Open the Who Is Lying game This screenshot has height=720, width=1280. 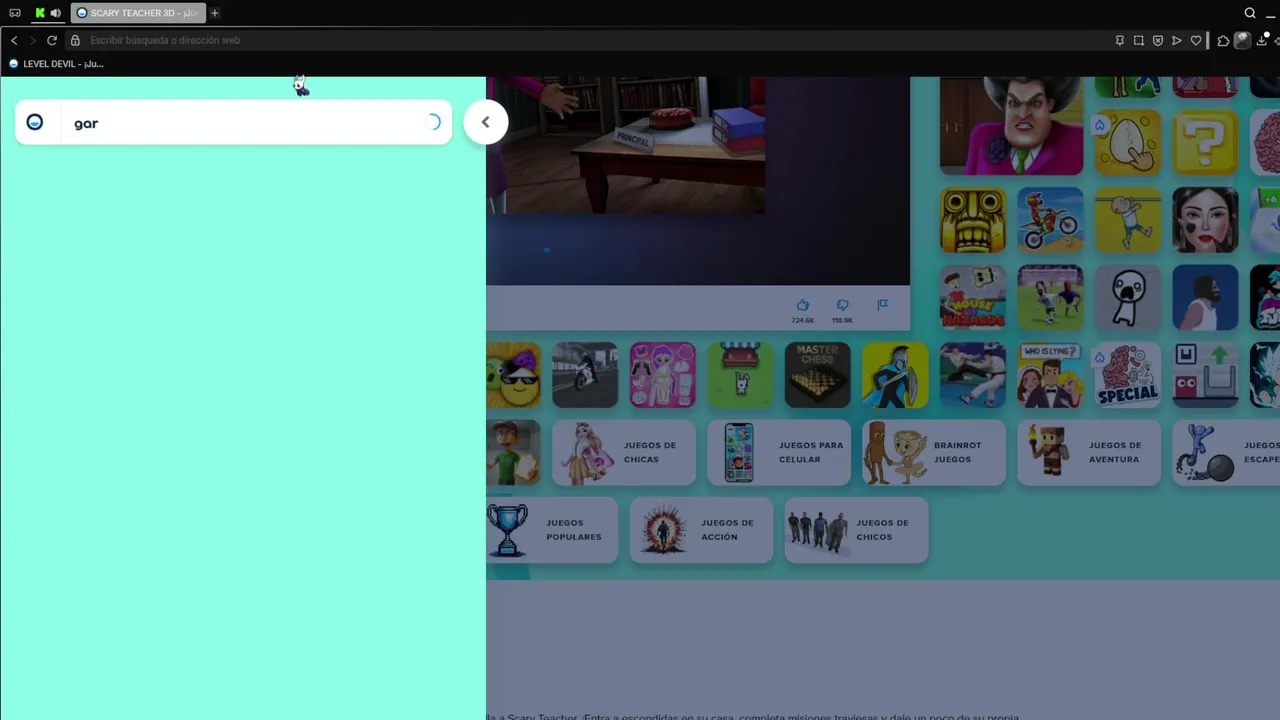1050,375
